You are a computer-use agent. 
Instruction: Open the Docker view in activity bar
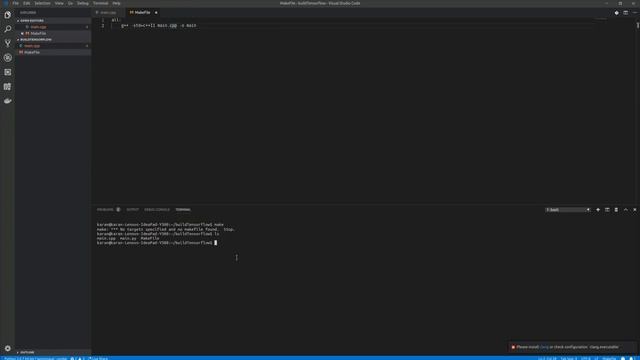[7, 101]
